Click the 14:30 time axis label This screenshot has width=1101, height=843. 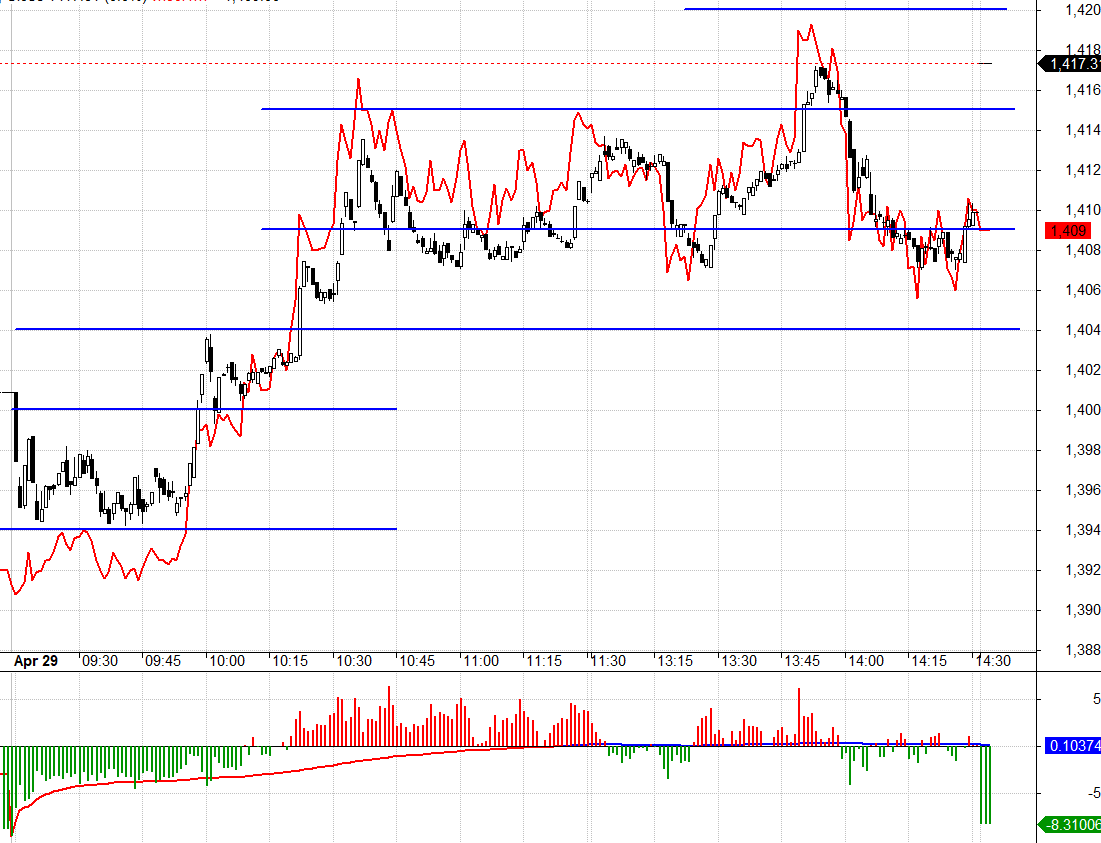point(992,661)
